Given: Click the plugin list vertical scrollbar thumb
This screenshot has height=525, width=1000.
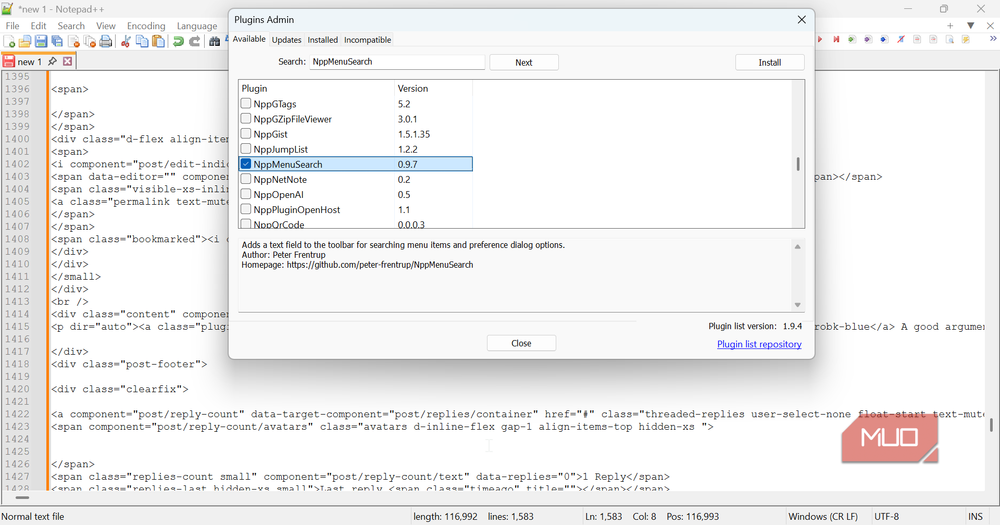Looking at the screenshot, I should pyautogui.click(x=798, y=164).
